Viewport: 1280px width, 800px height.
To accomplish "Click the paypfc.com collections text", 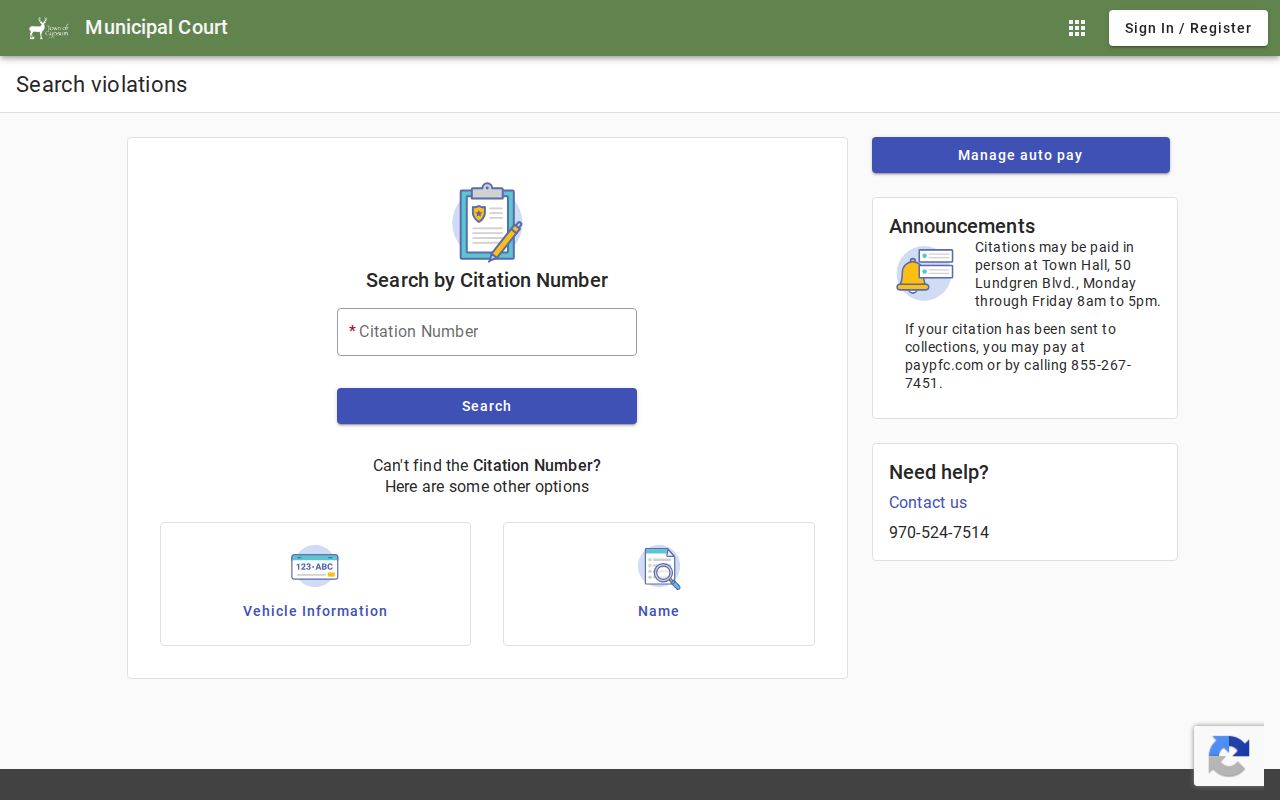I will [x=1018, y=356].
